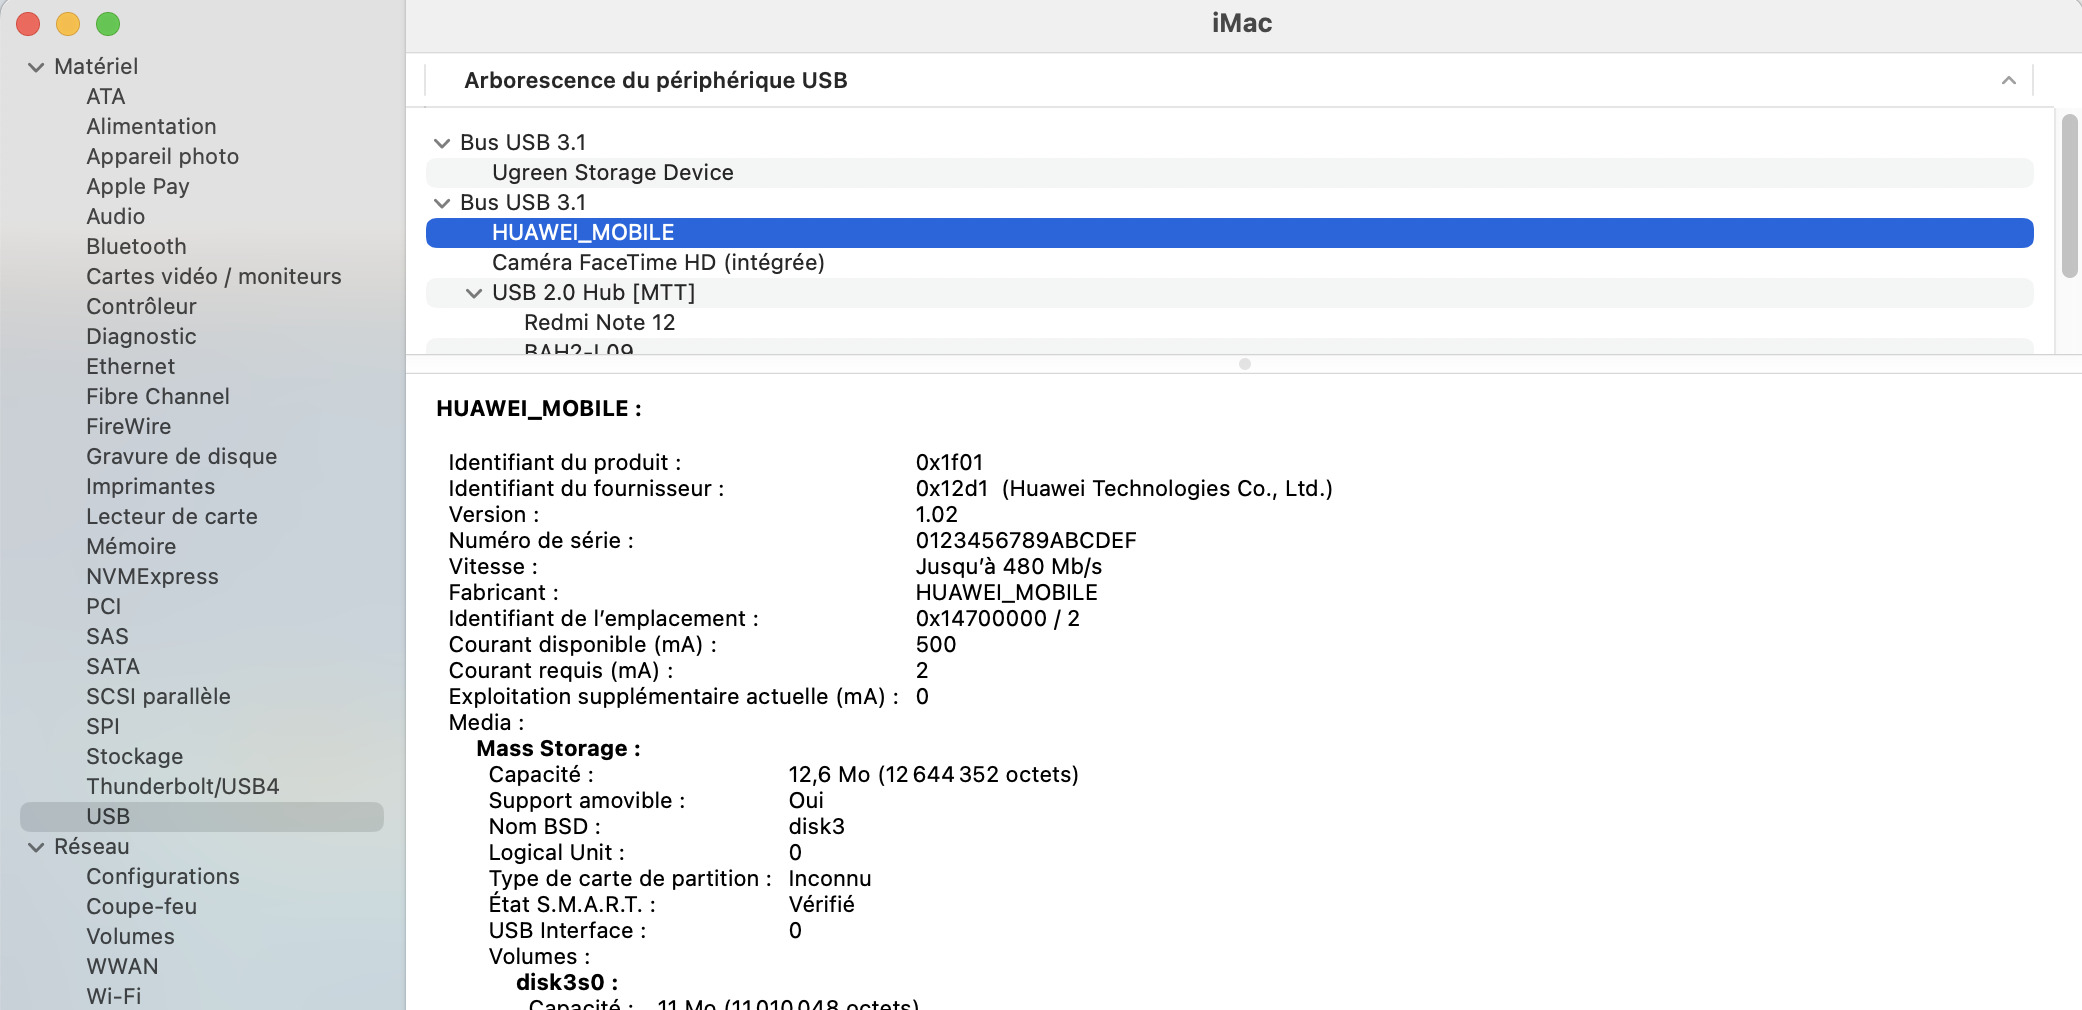Click the capacity value 12,6 Mo

point(829,774)
